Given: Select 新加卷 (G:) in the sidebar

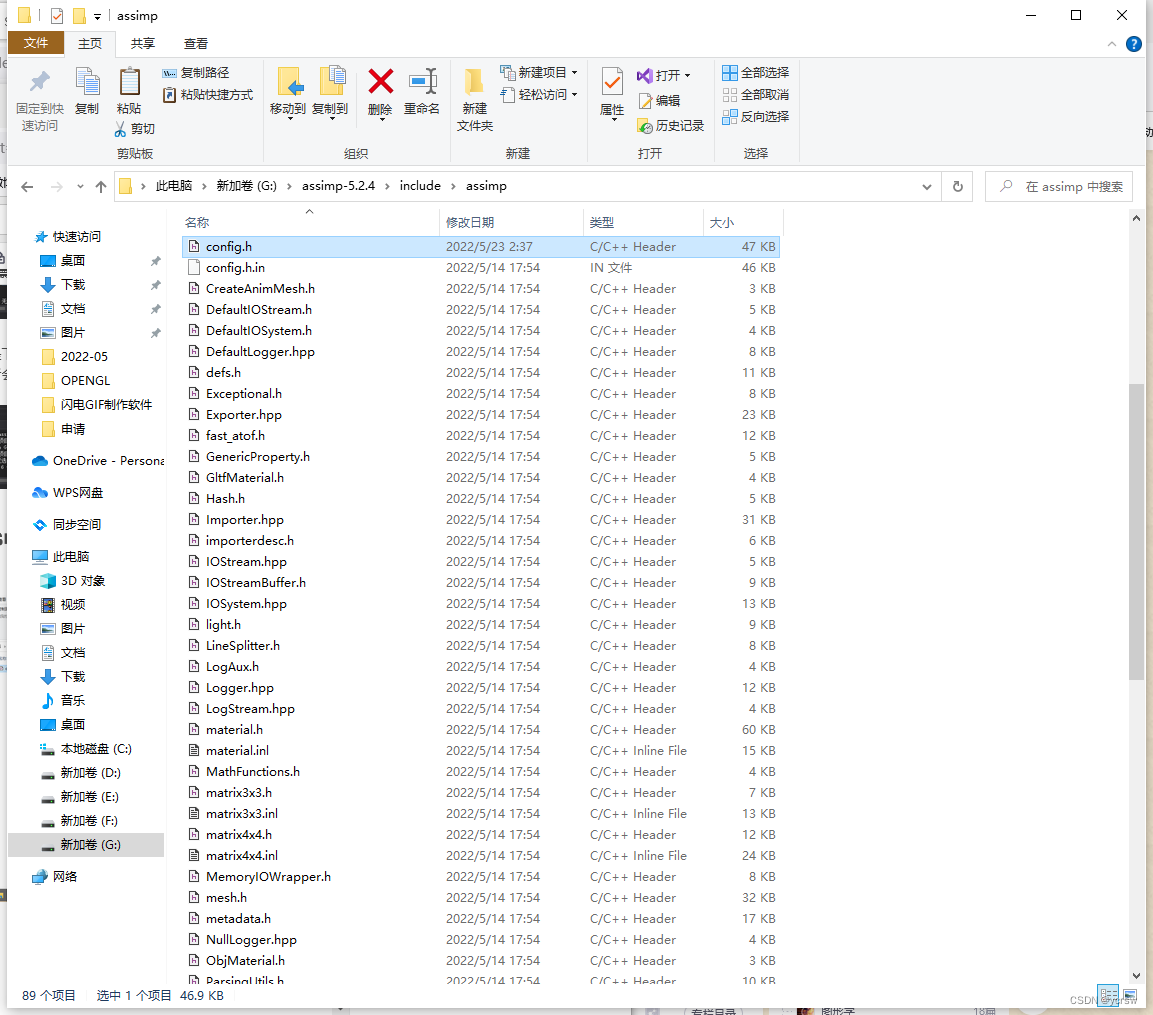Looking at the screenshot, I should click(x=85, y=845).
